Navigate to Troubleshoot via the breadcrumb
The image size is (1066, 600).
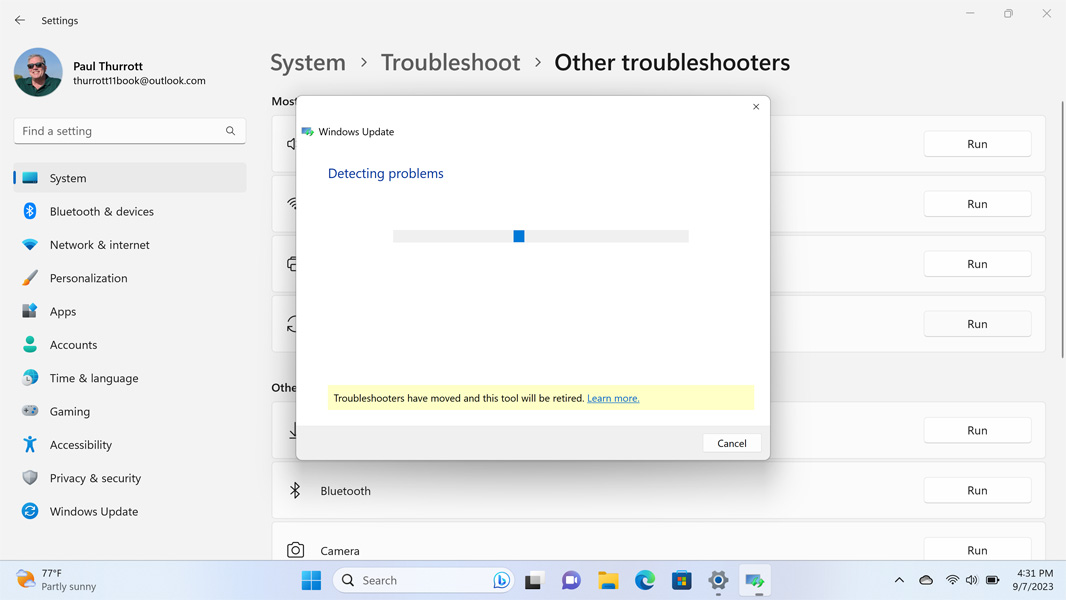pos(450,62)
